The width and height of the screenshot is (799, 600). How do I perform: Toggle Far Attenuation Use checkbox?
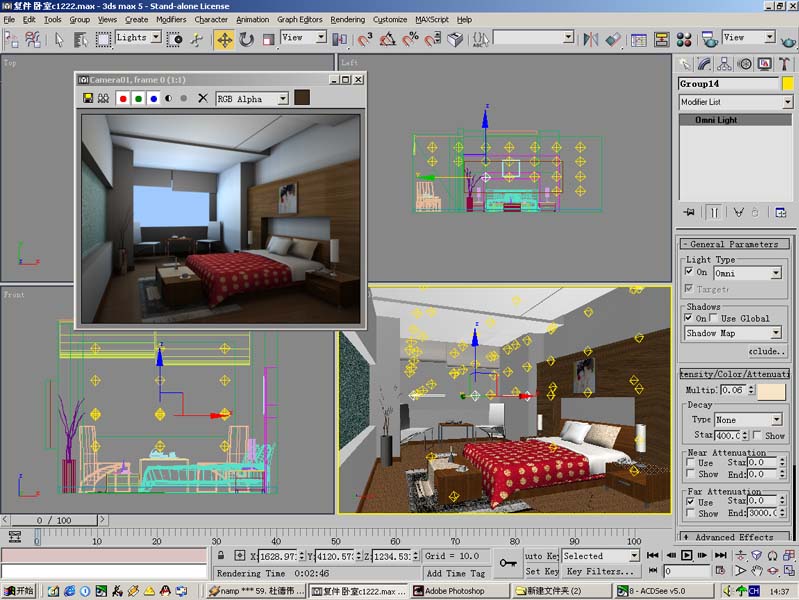pyautogui.click(x=690, y=502)
